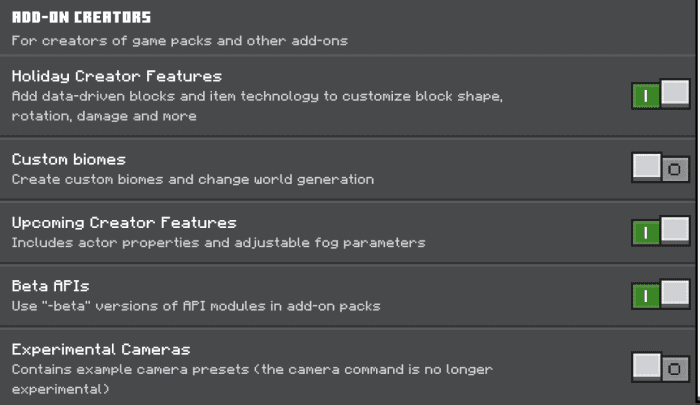Click the gray O indicator on Custom biomes

click(675, 169)
